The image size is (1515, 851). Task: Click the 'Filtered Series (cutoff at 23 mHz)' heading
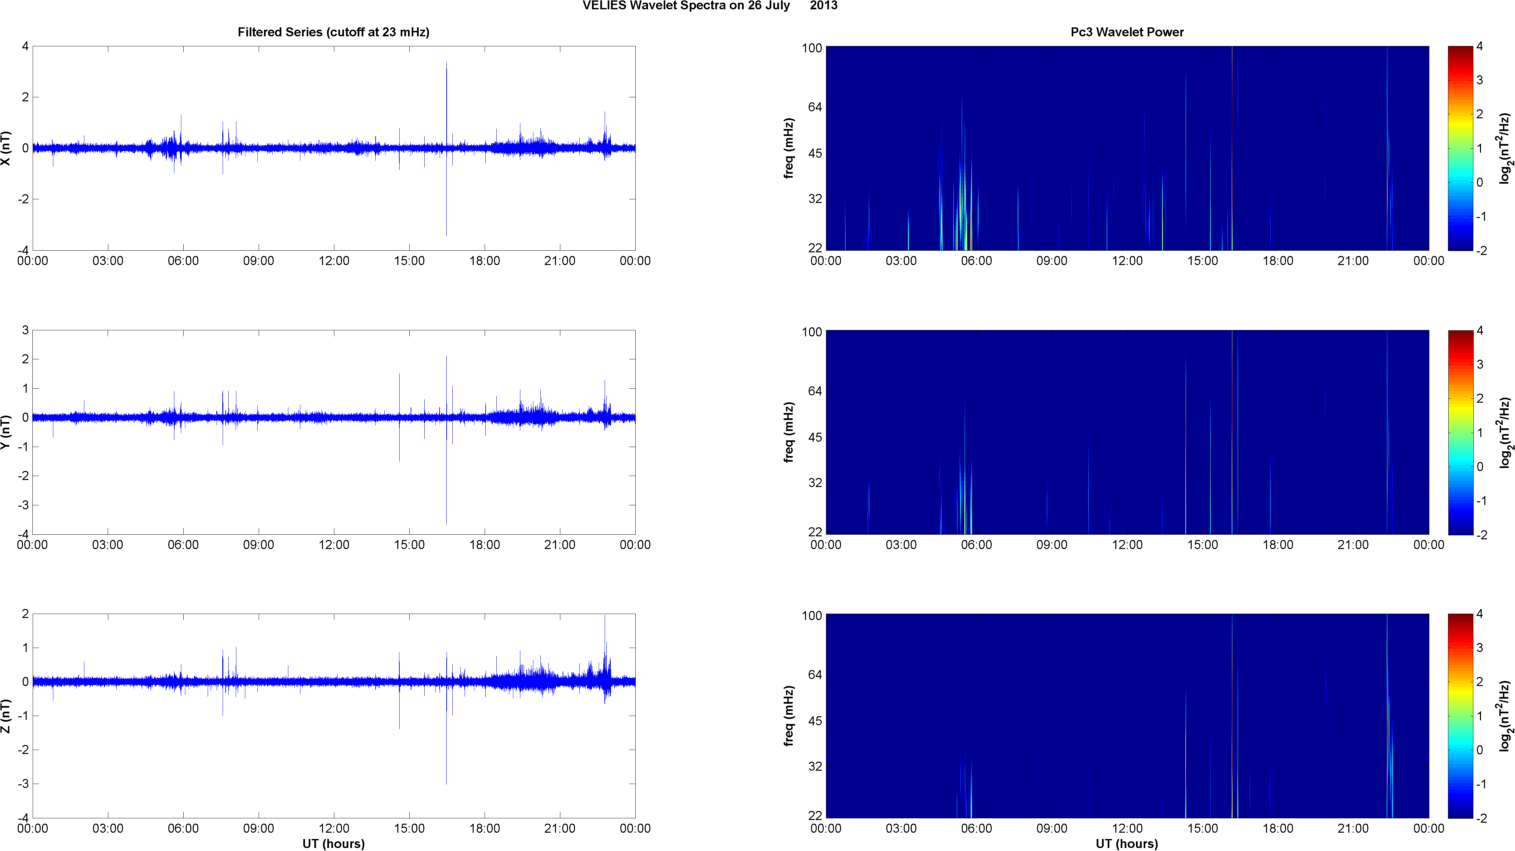(x=333, y=32)
